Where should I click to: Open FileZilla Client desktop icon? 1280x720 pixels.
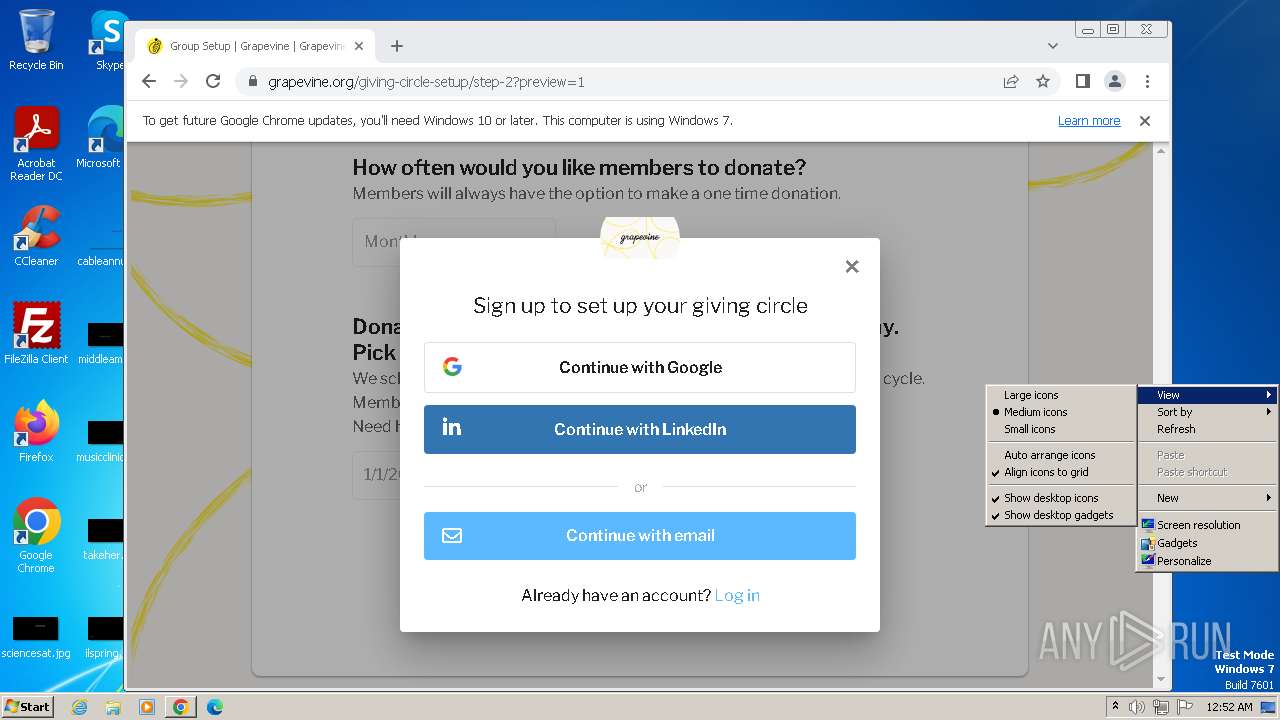(36, 333)
